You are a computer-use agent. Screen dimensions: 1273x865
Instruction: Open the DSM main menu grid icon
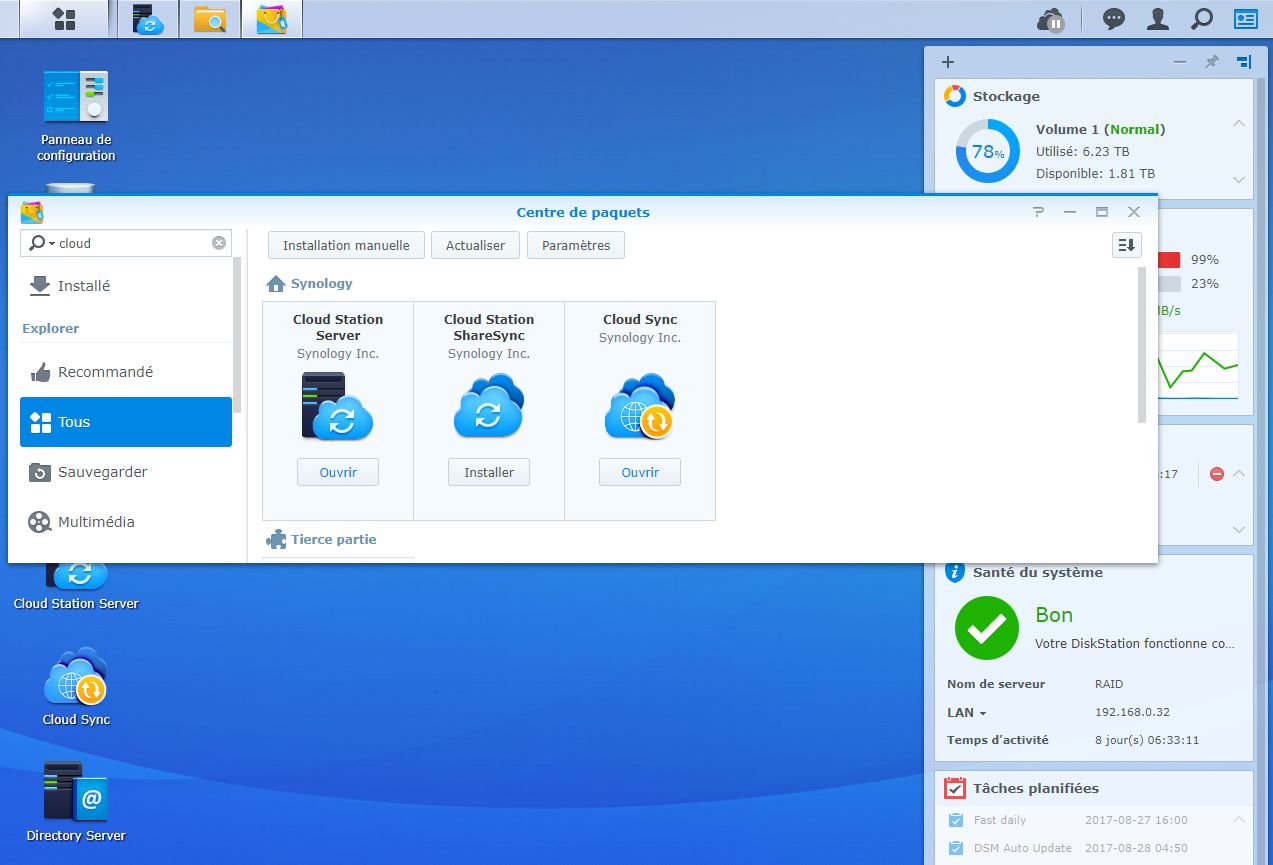(64, 19)
